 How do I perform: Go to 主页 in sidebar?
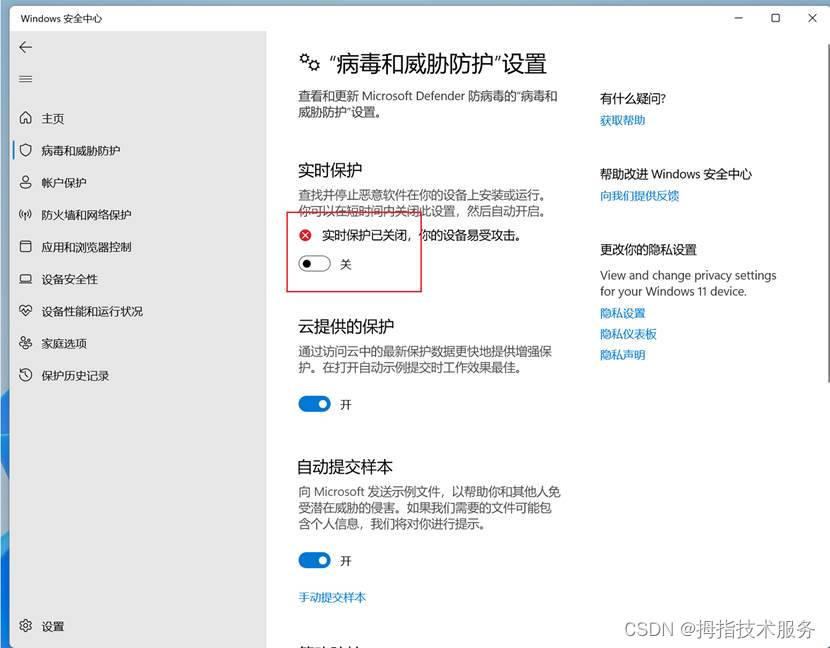53,118
